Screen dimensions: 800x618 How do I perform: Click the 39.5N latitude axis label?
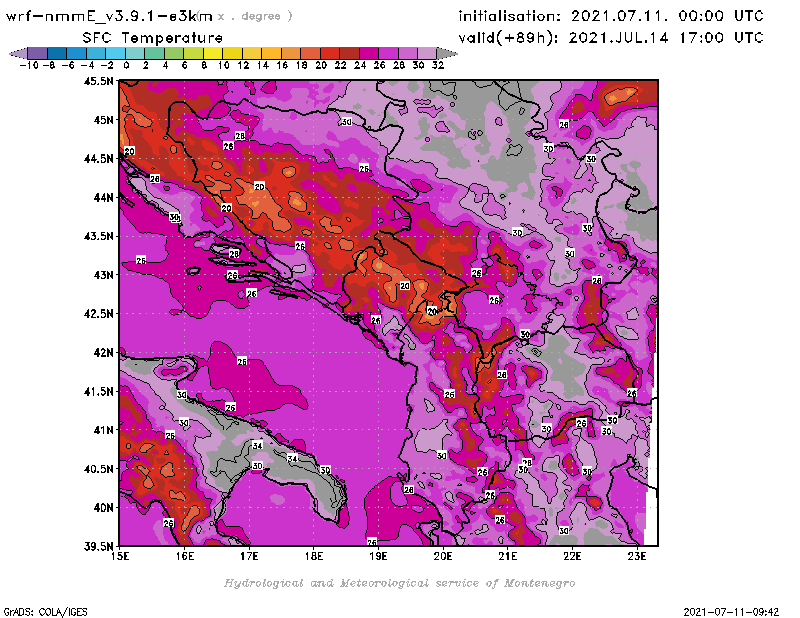tap(99, 547)
